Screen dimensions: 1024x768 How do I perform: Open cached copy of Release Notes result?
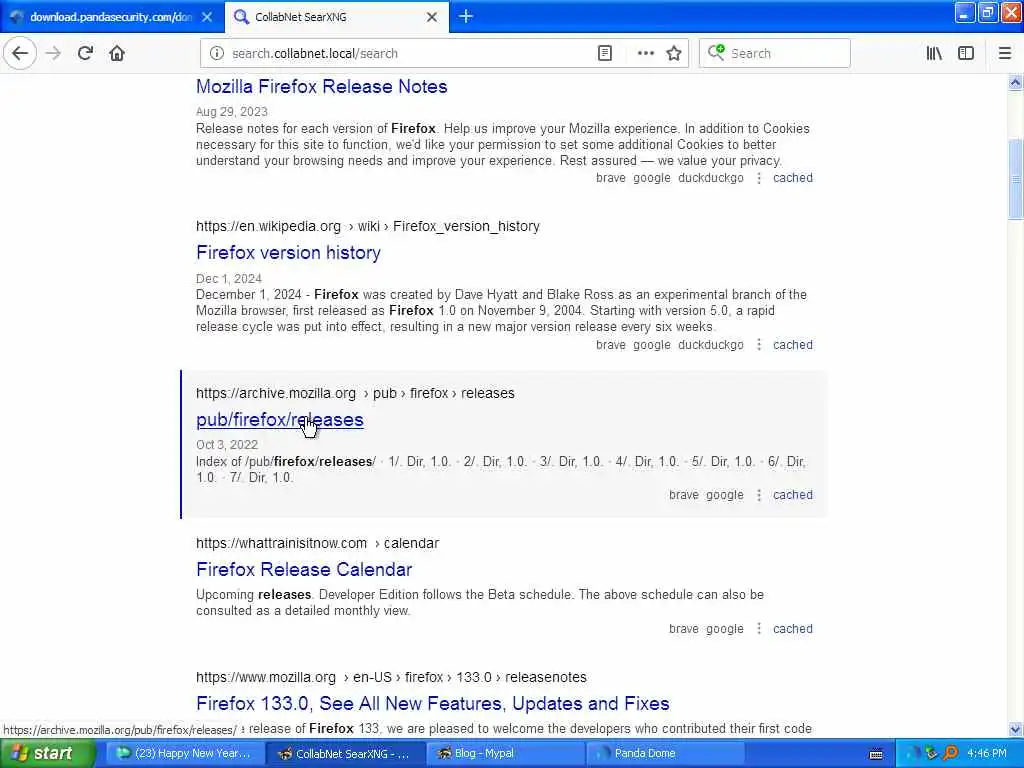click(793, 178)
